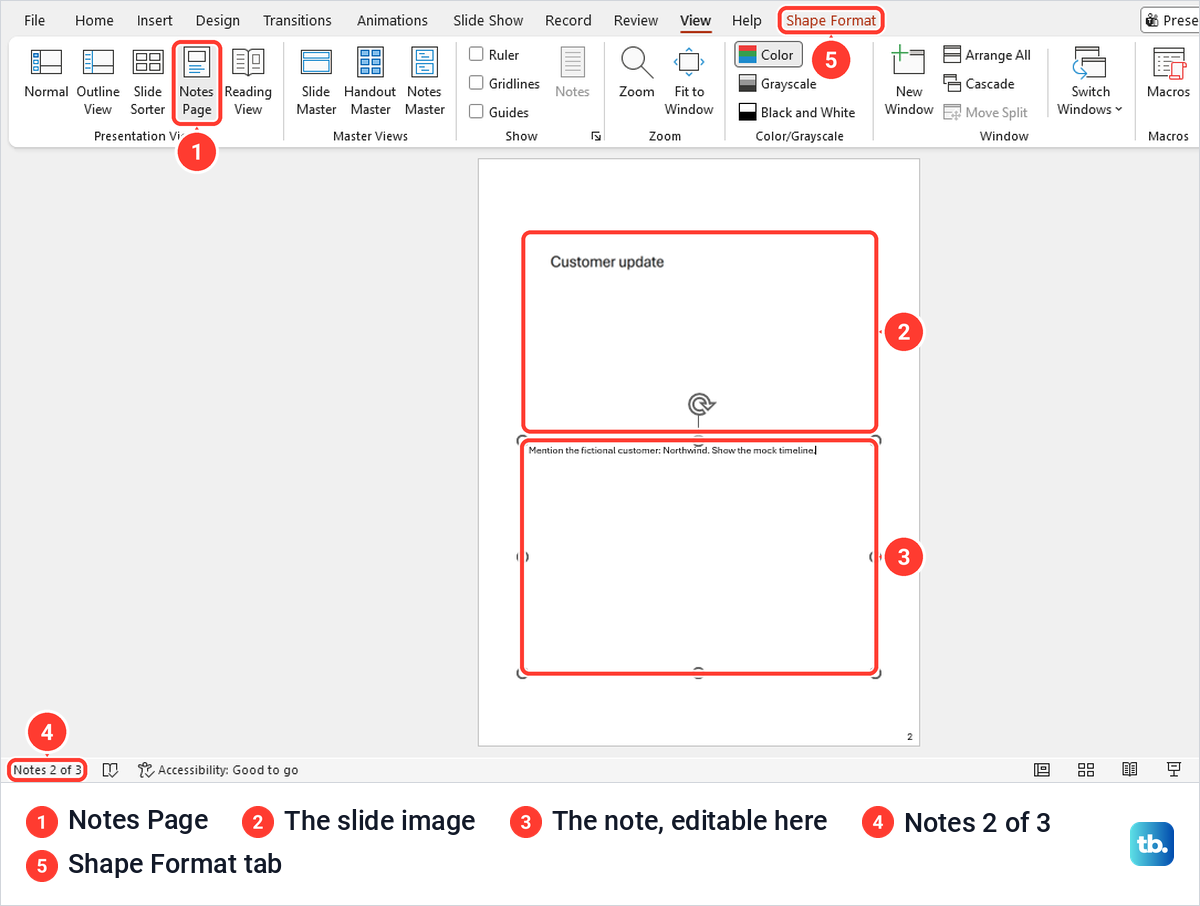Open Slide Master view
The height and width of the screenshot is (906, 1200).
316,81
